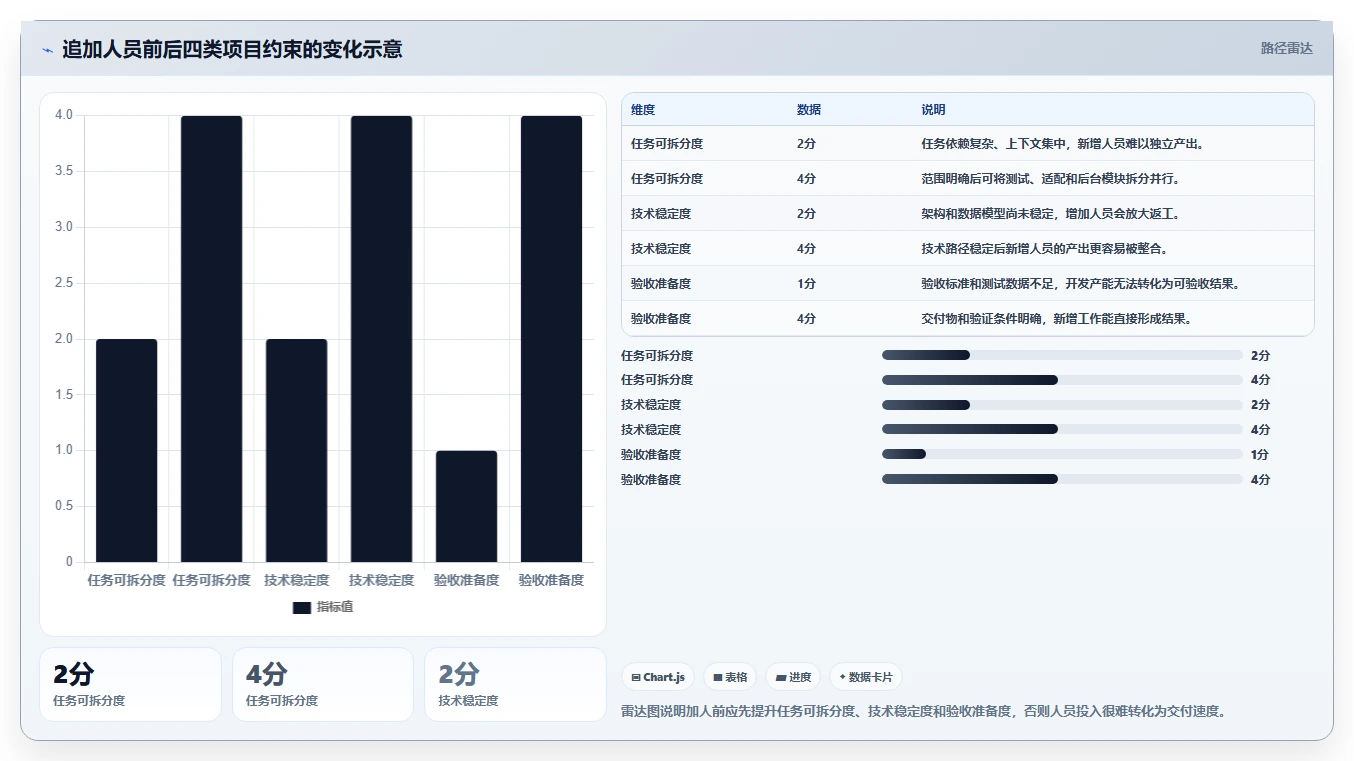Open the 2分 技术稳定度 data card
Image resolution: width=1354 pixels, height=761 pixels.
[x=515, y=684]
